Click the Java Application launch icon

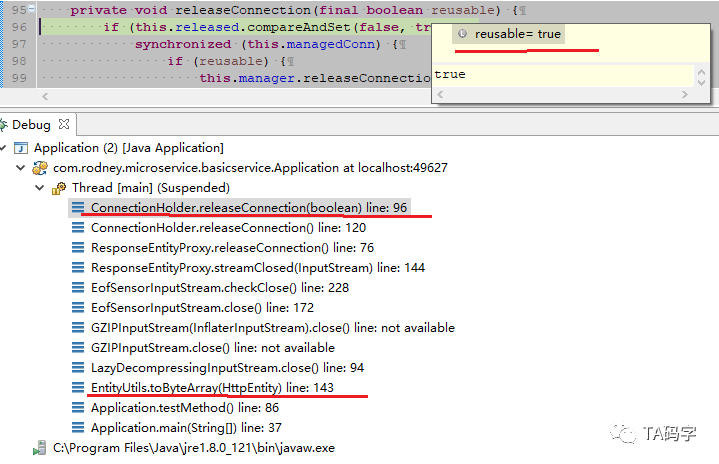21,148
